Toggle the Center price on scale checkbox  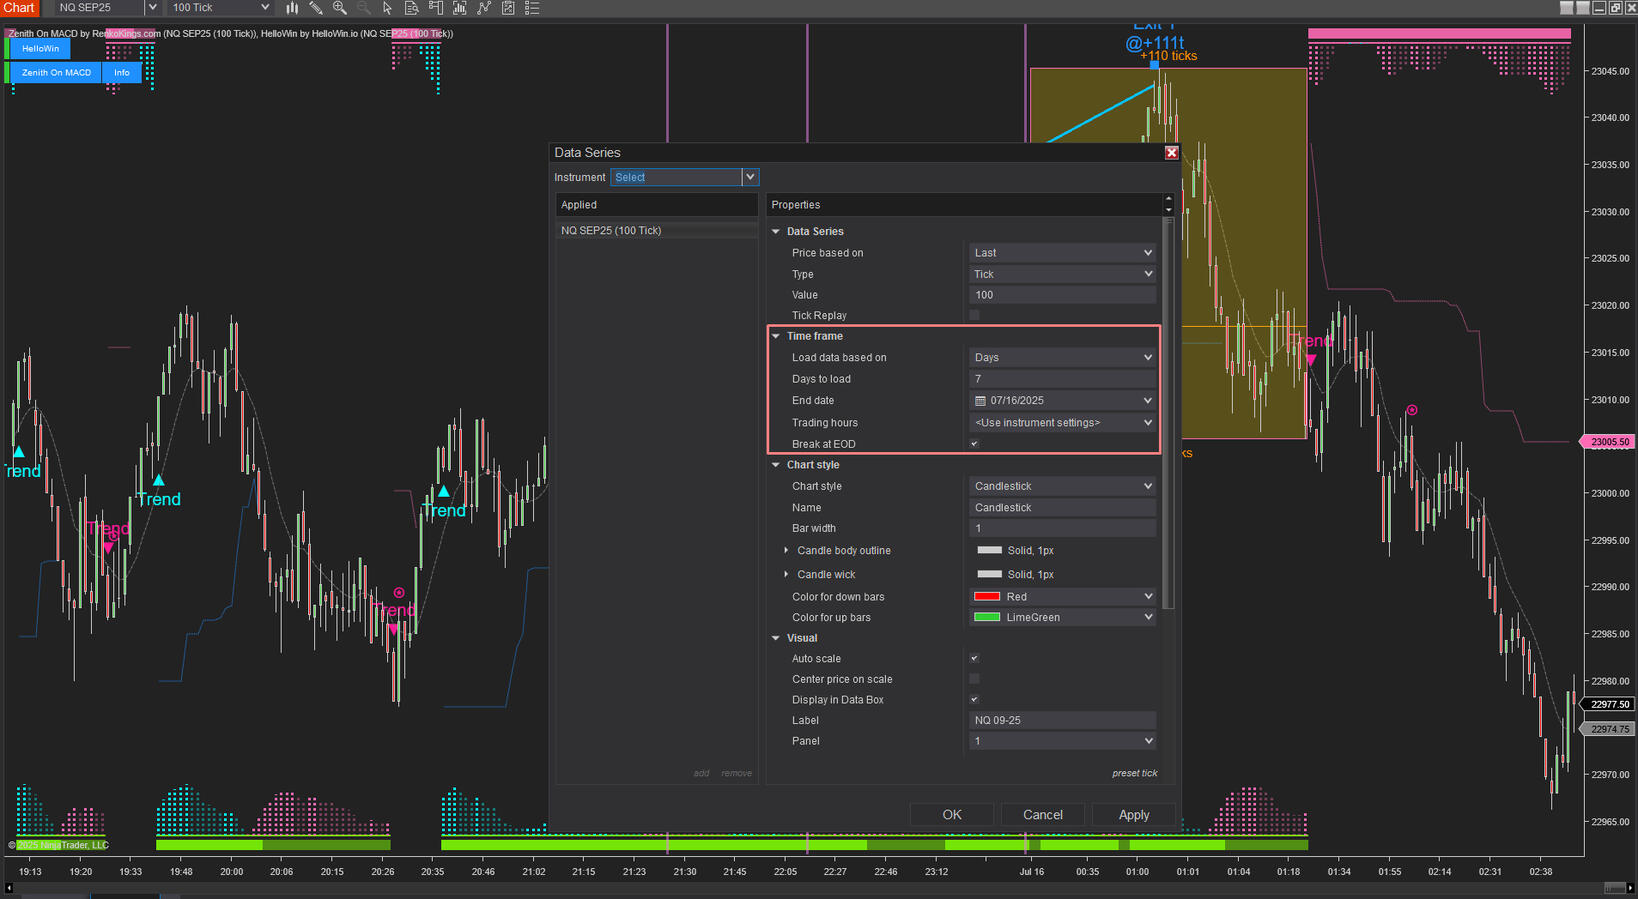point(974,679)
